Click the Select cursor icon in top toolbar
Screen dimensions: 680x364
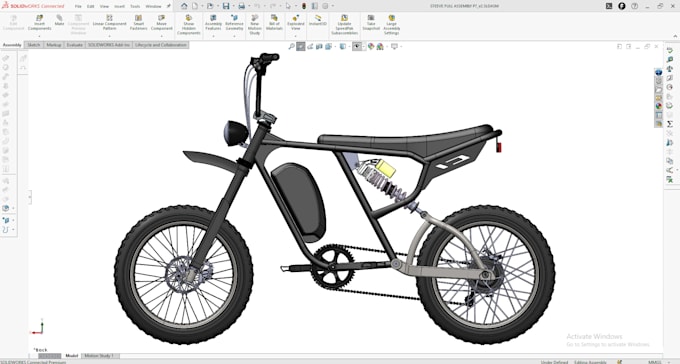(288, 6)
